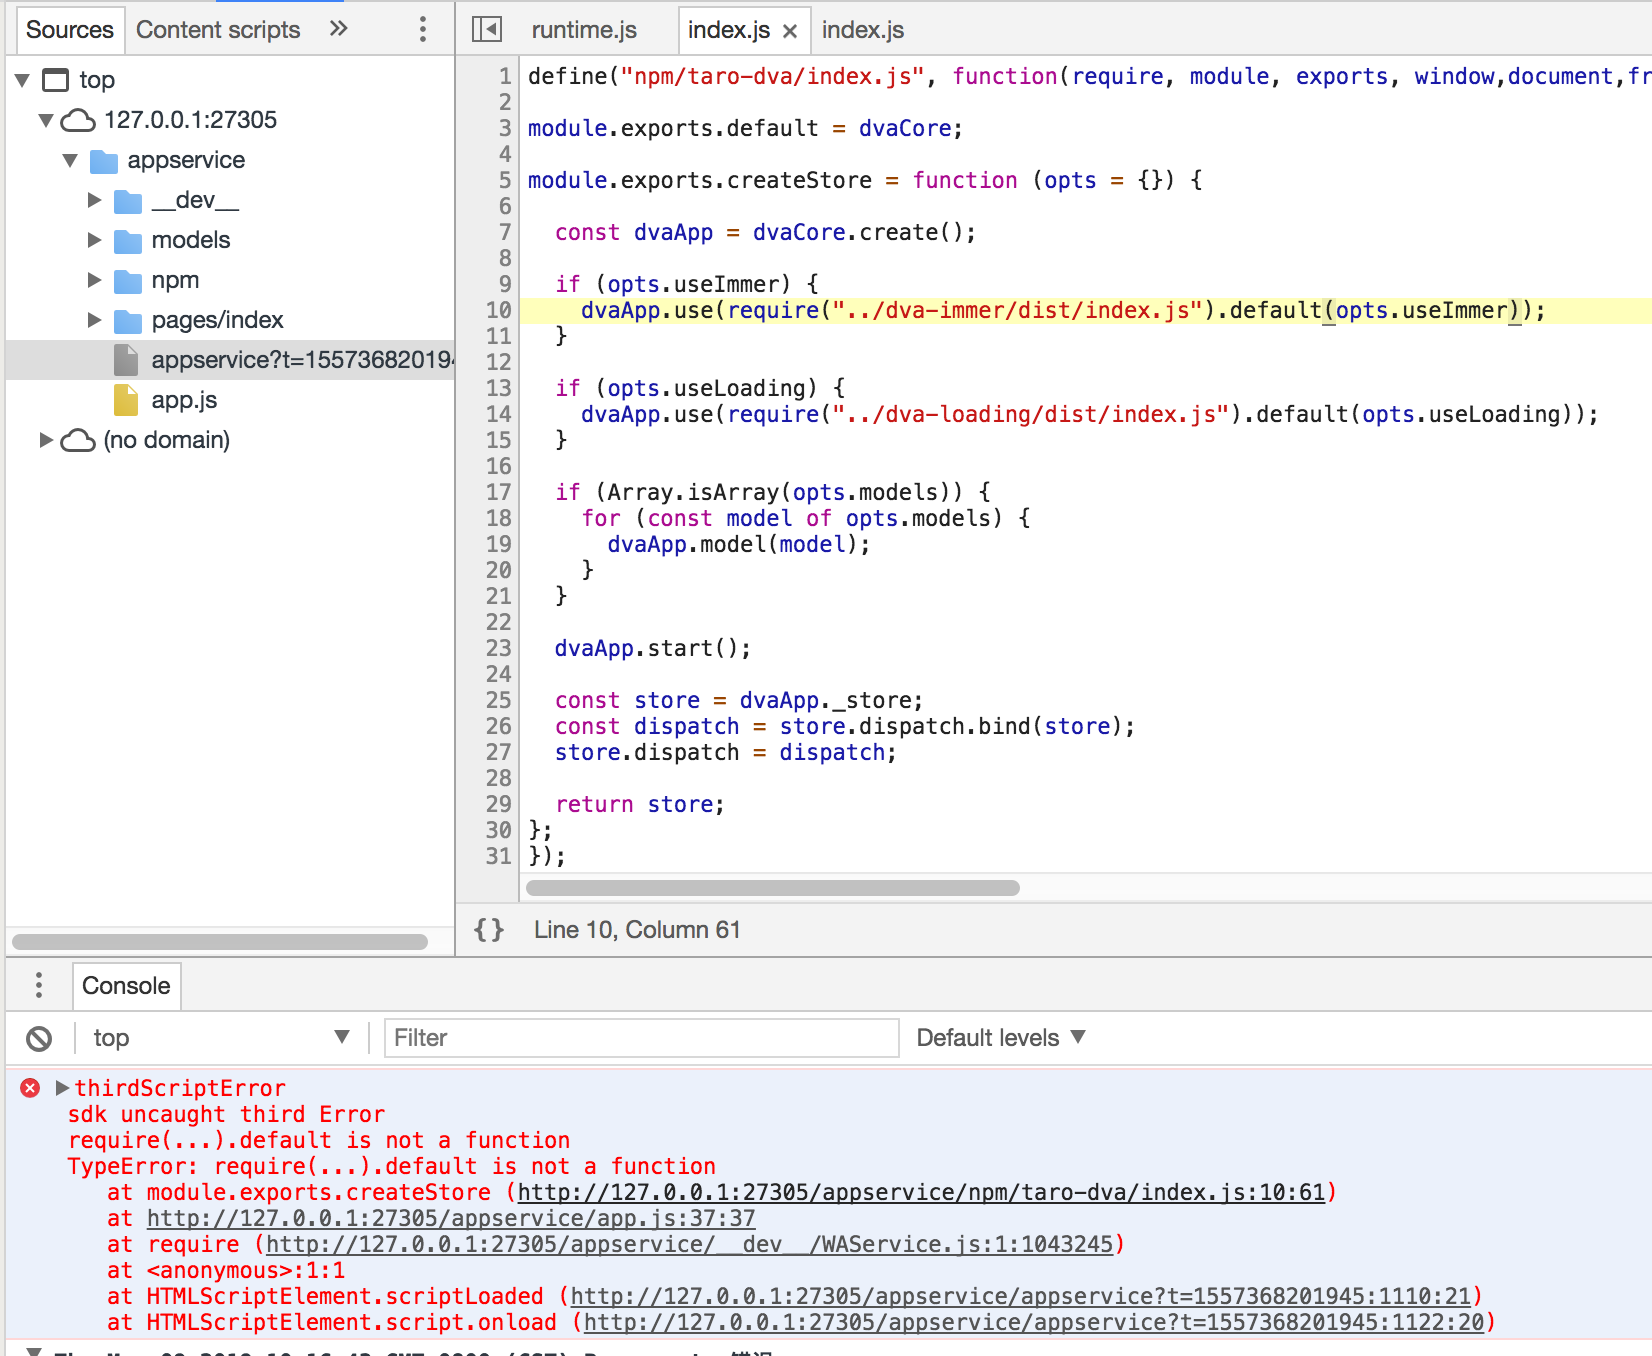Select app.js in the file tree

(184, 400)
